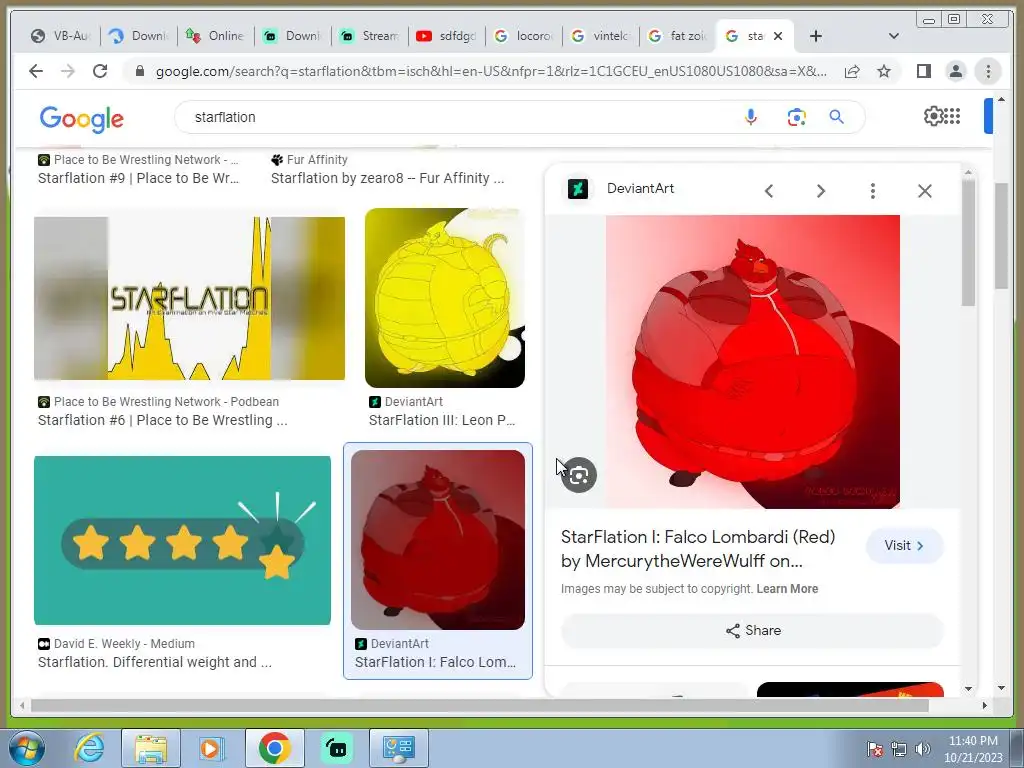This screenshot has height=768, width=1024.
Task: Click the Google logo
Action: [x=81, y=118]
